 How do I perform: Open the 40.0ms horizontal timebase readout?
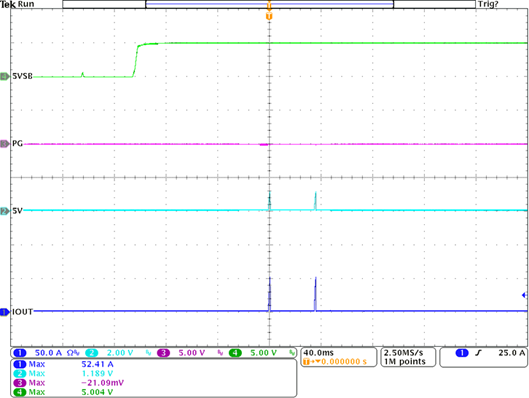tap(338, 357)
